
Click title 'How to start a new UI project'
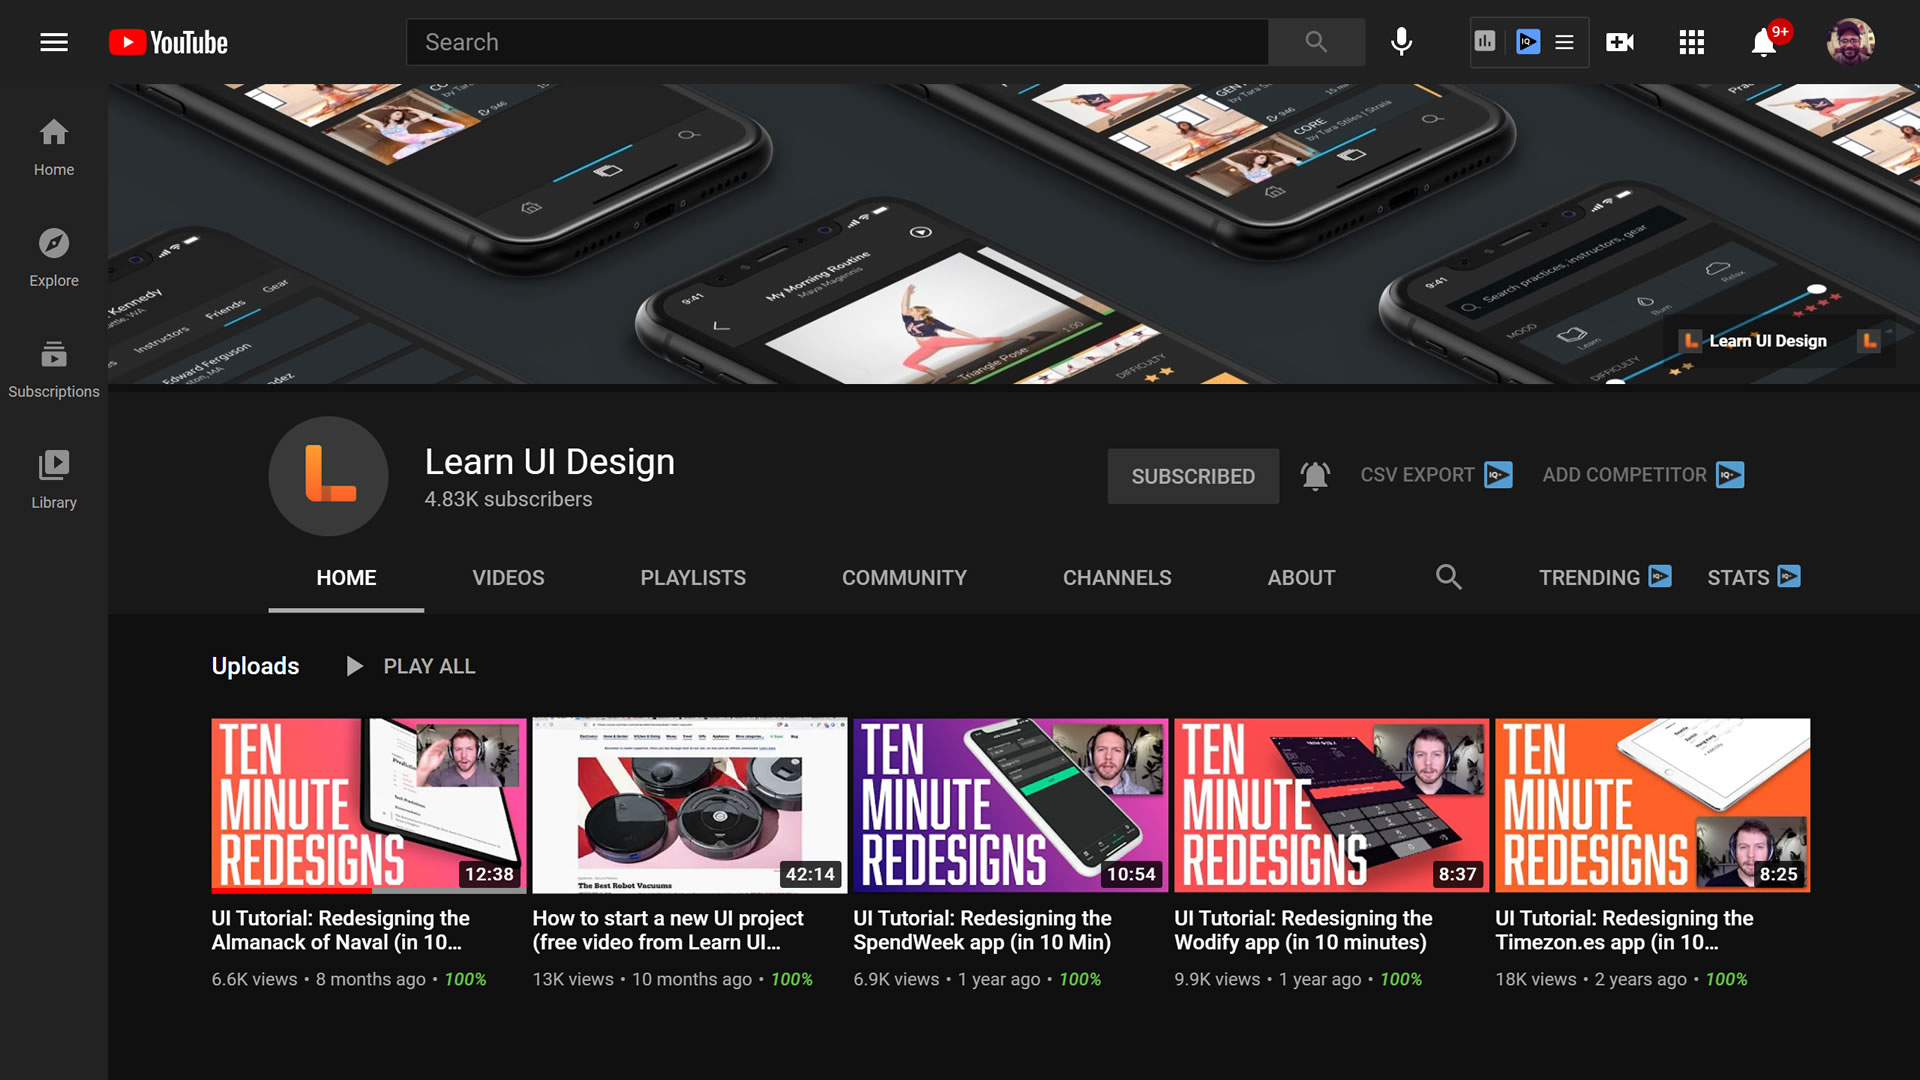[668, 930]
